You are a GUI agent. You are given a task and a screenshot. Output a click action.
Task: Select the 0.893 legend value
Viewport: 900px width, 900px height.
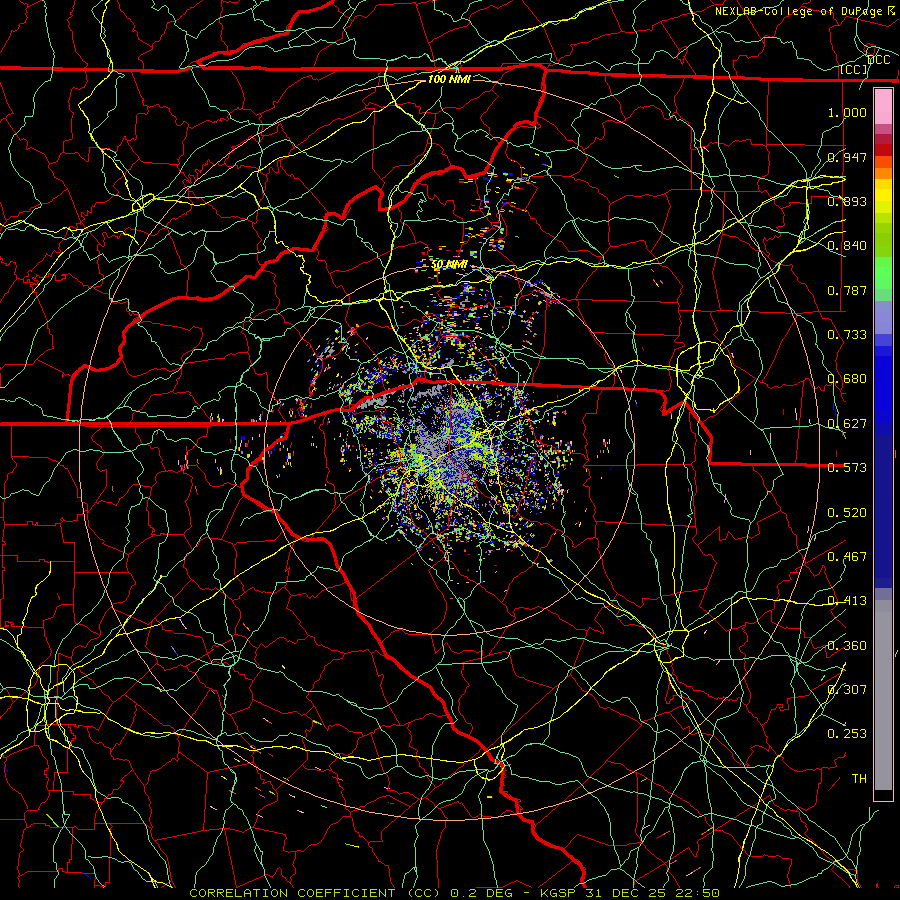(x=847, y=201)
